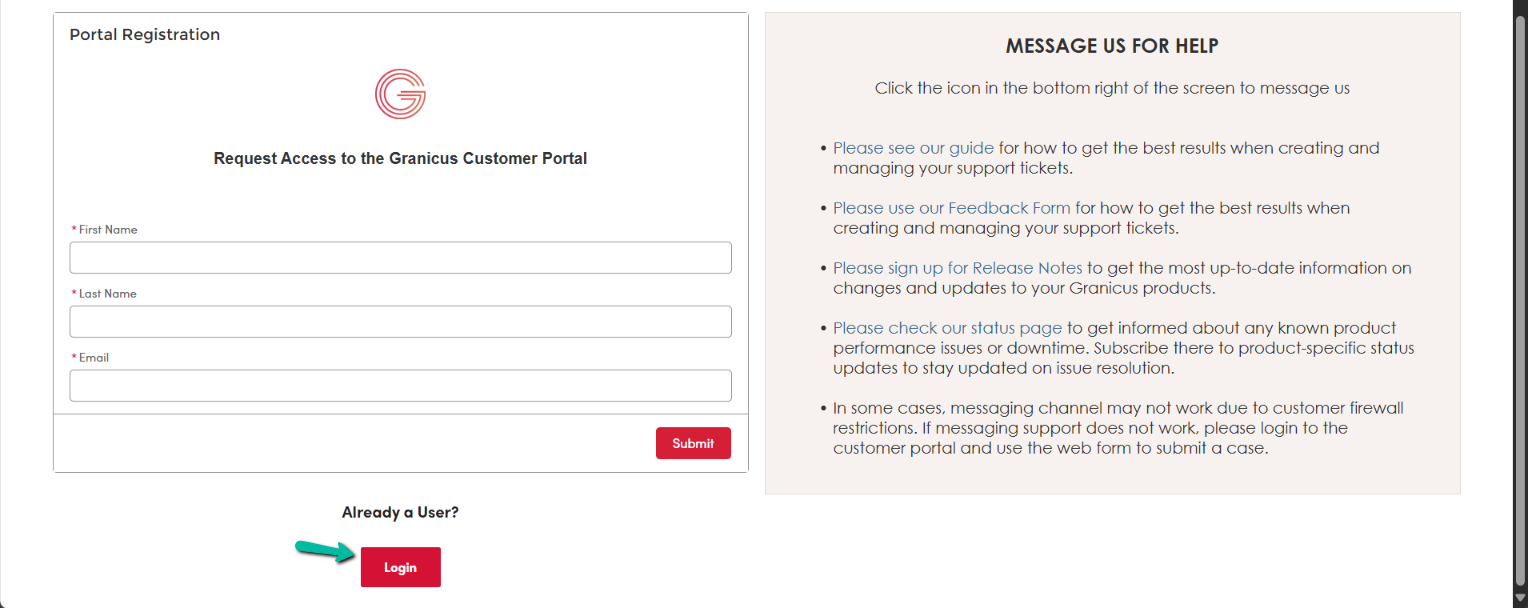This screenshot has height=608, width=1528.
Task: Visit the 'Please check our status page' link
Action: pyautogui.click(x=947, y=328)
